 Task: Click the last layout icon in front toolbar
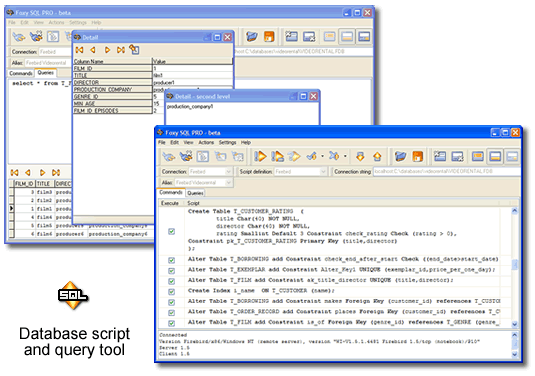[512, 157]
